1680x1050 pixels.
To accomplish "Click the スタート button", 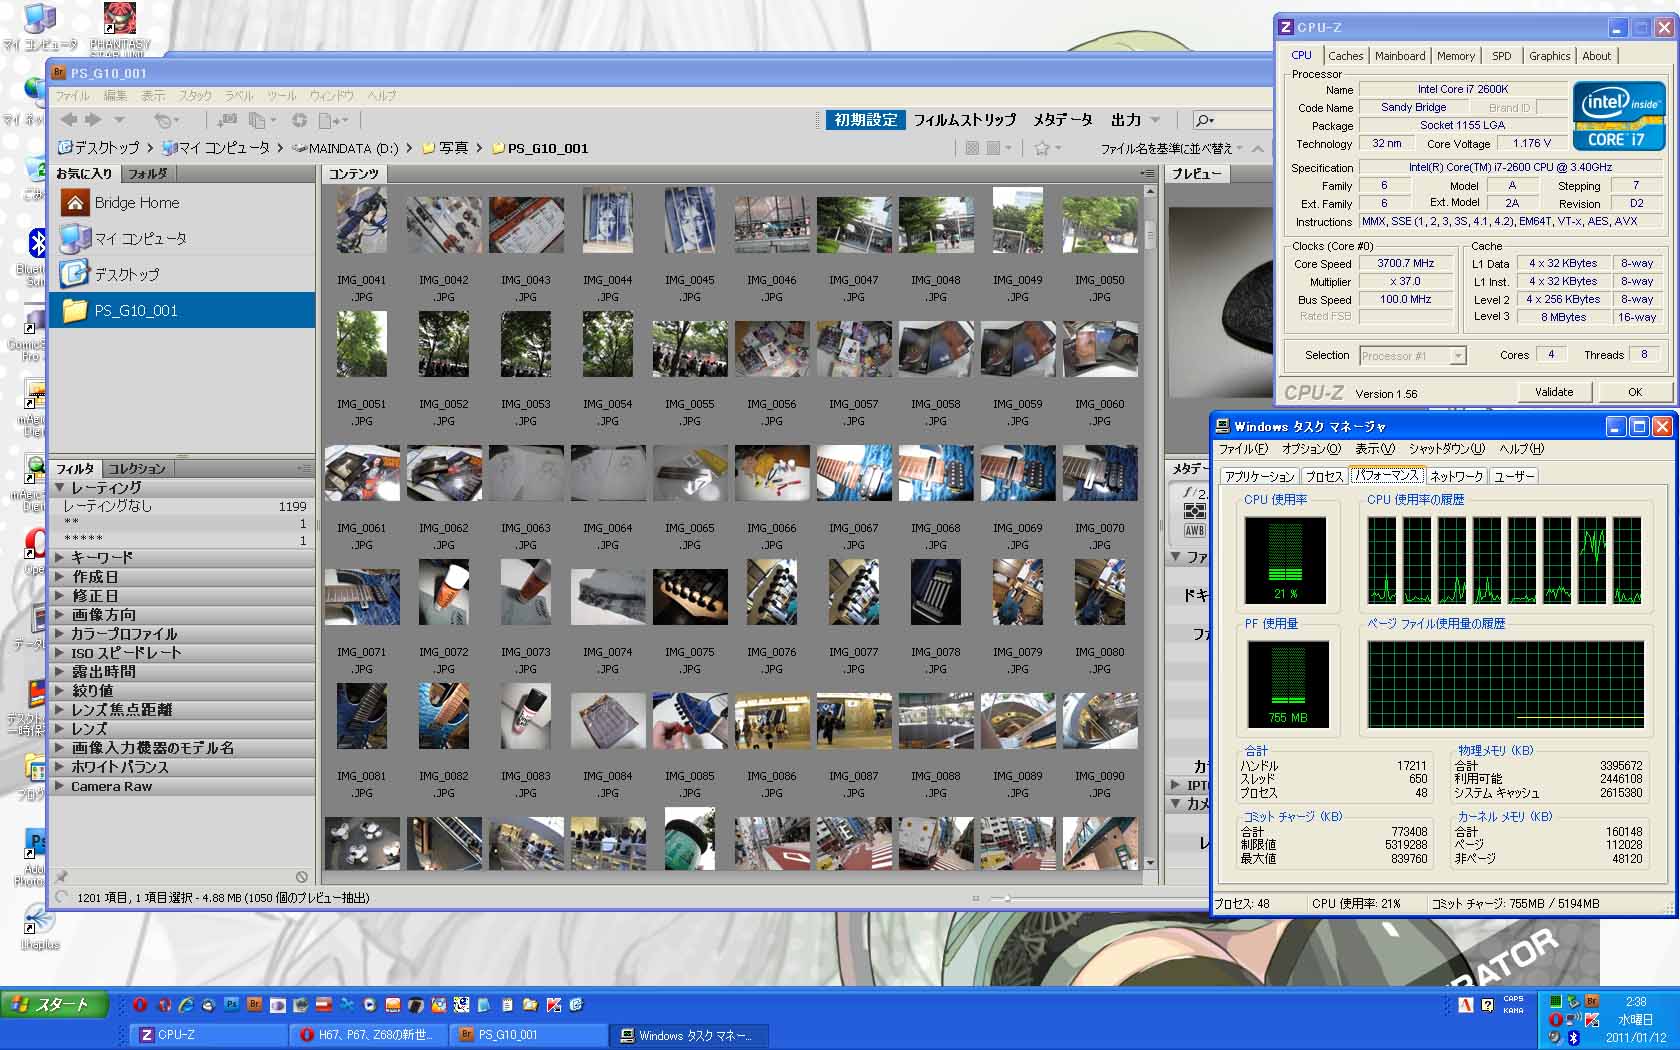I will click(x=54, y=1005).
